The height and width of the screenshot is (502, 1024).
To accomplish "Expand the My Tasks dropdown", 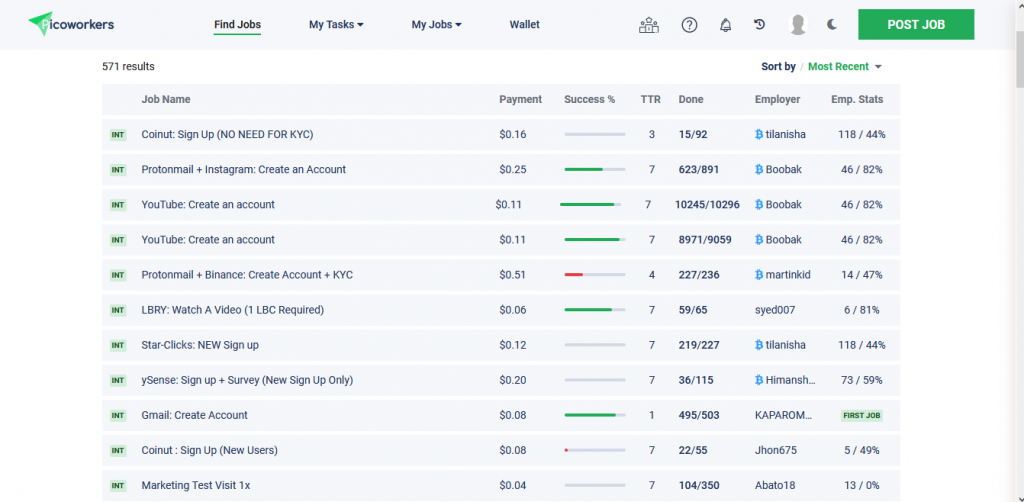I will (x=336, y=24).
